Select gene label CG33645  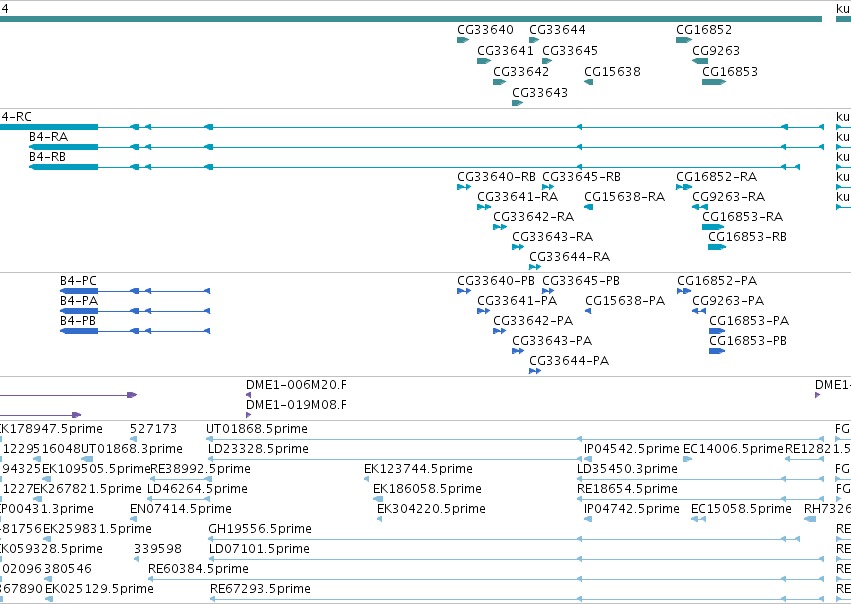point(570,50)
